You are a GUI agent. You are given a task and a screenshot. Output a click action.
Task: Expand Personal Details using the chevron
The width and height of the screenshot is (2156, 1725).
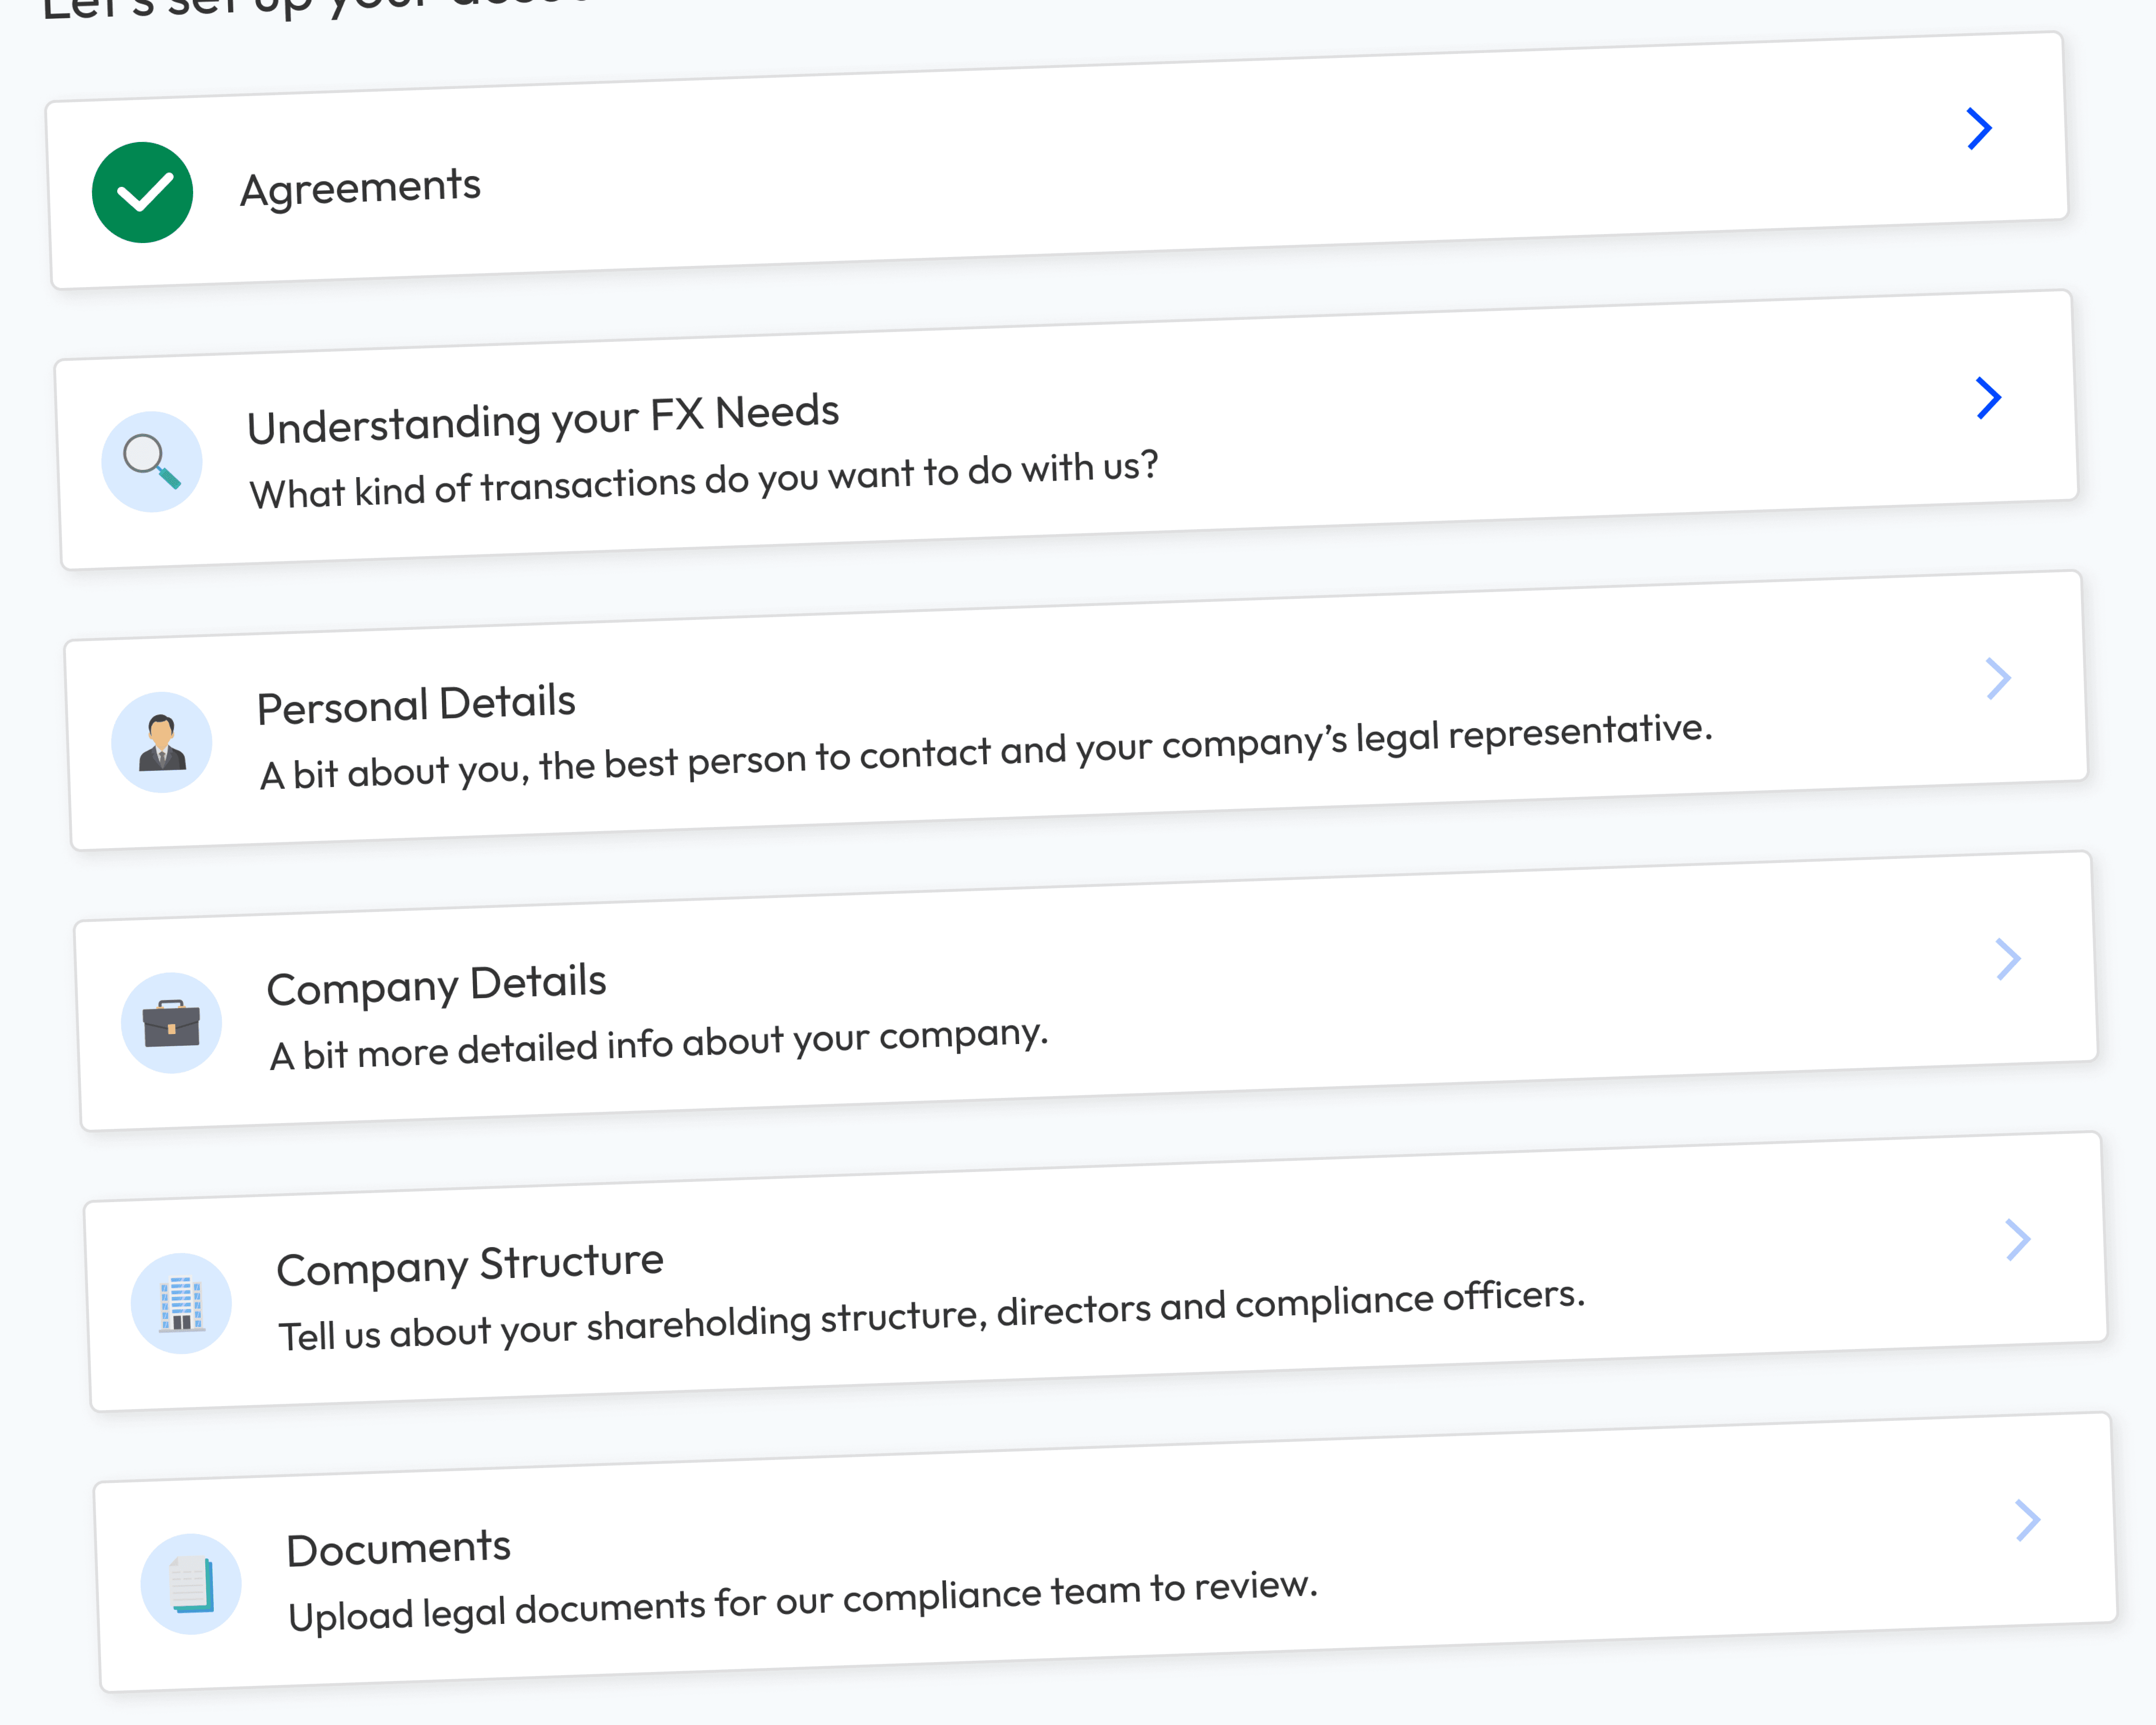pyautogui.click(x=1999, y=678)
